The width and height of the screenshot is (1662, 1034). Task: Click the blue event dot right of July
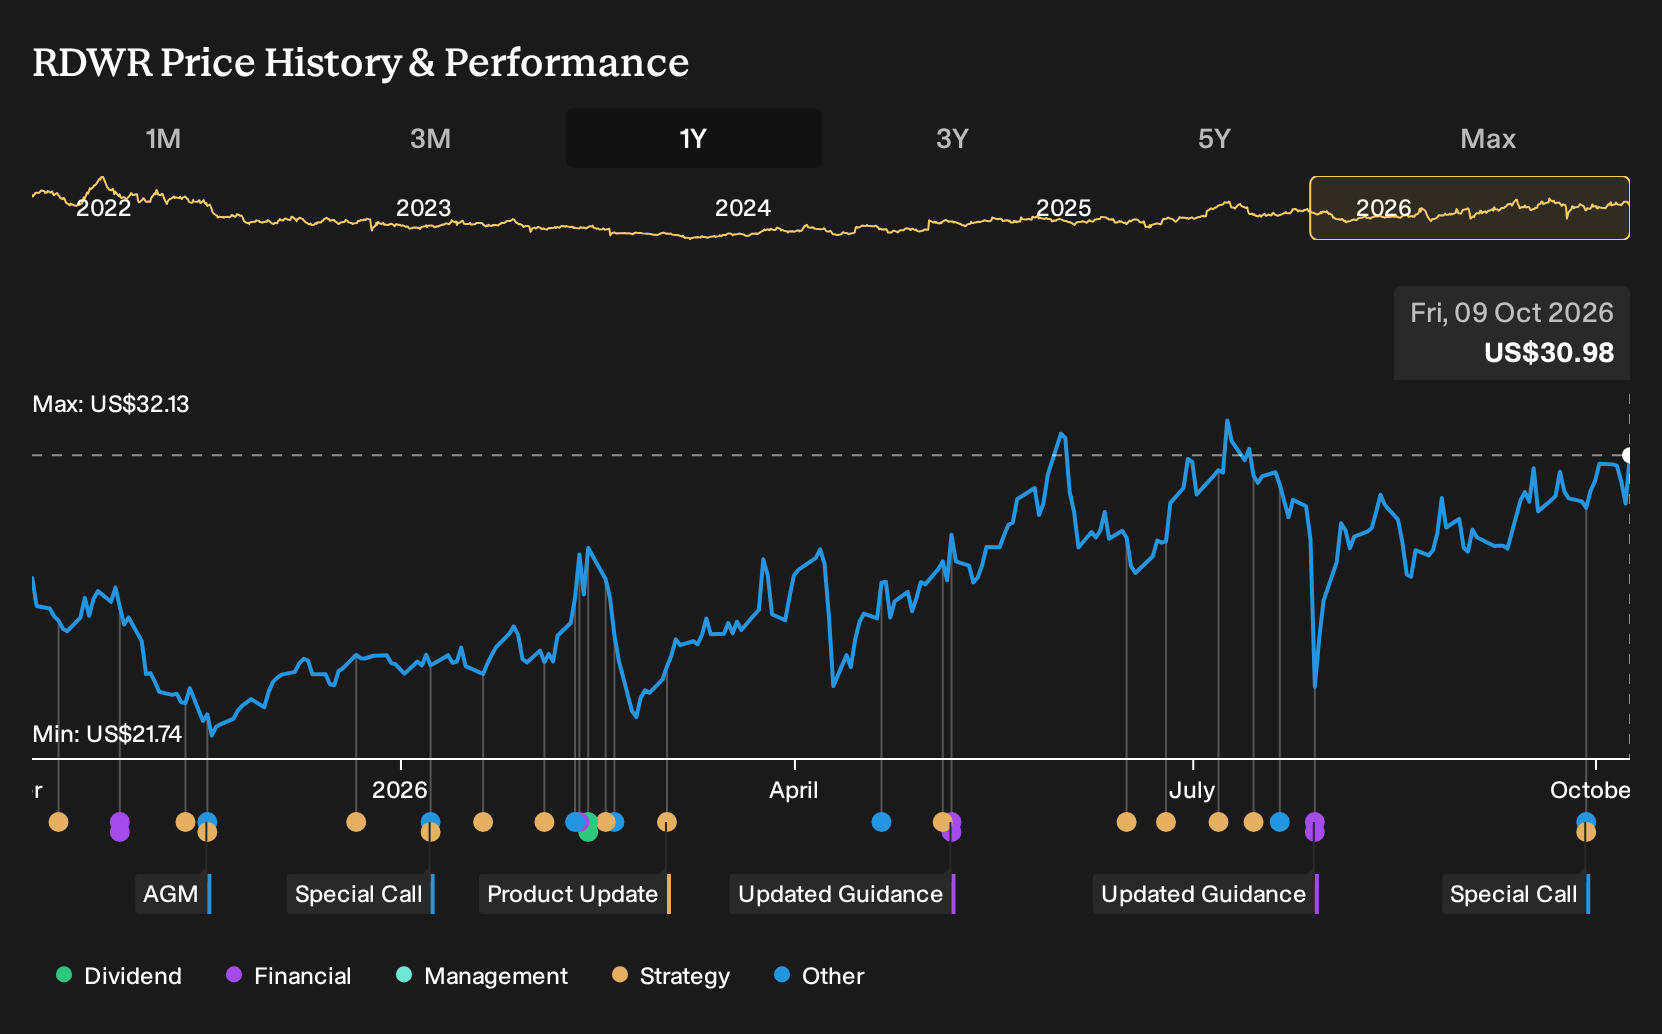coord(1280,822)
